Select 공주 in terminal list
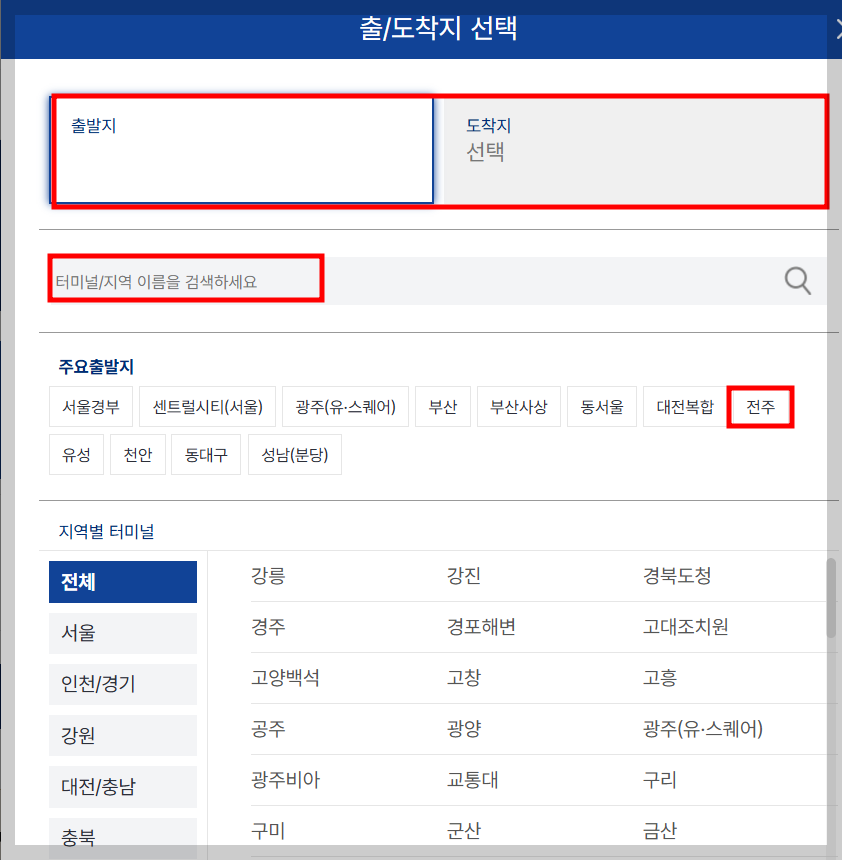 [268, 729]
